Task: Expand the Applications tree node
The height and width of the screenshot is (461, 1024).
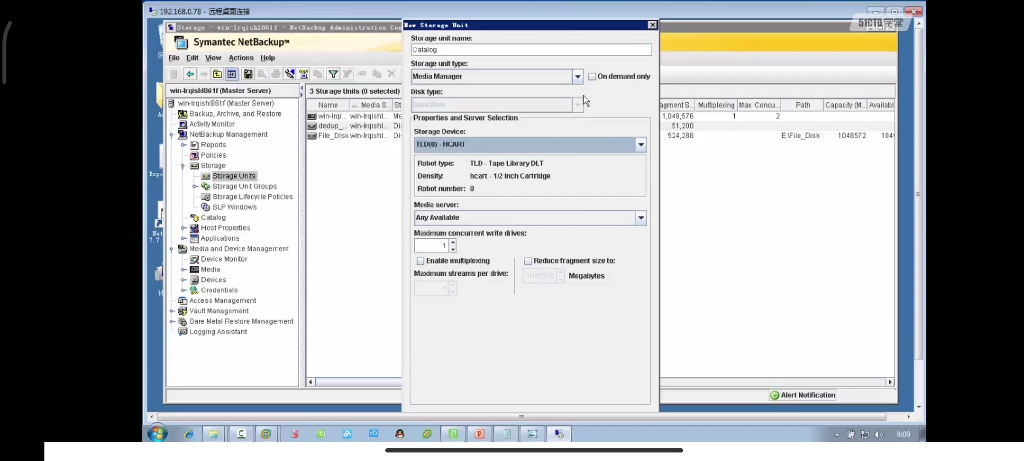Action: coord(184,239)
